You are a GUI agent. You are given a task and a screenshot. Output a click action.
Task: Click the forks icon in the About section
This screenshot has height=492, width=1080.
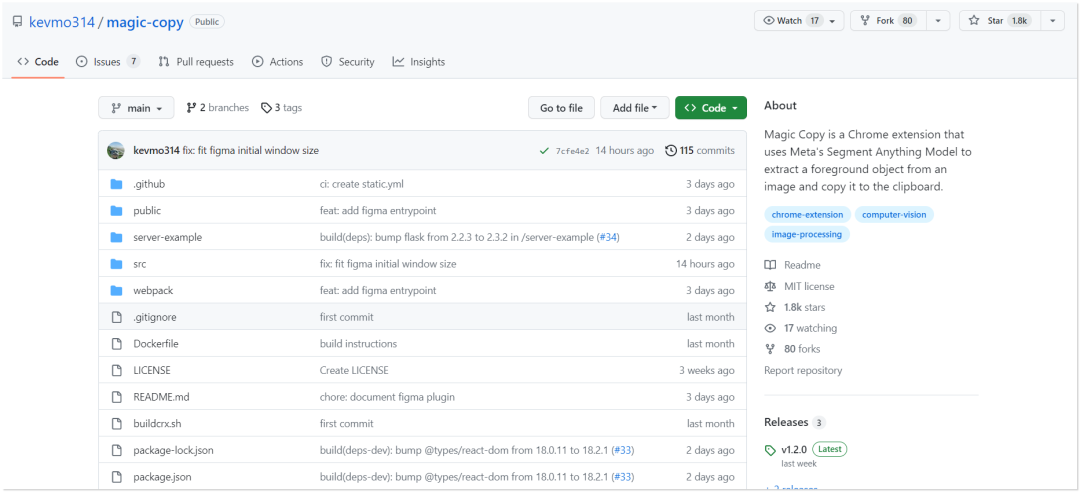[770, 349]
